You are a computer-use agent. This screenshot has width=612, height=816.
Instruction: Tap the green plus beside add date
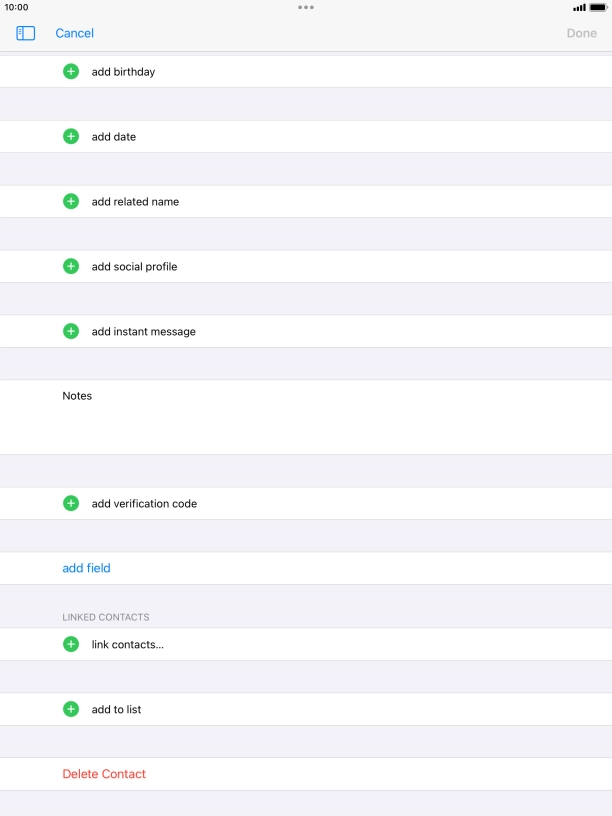point(71,137)
